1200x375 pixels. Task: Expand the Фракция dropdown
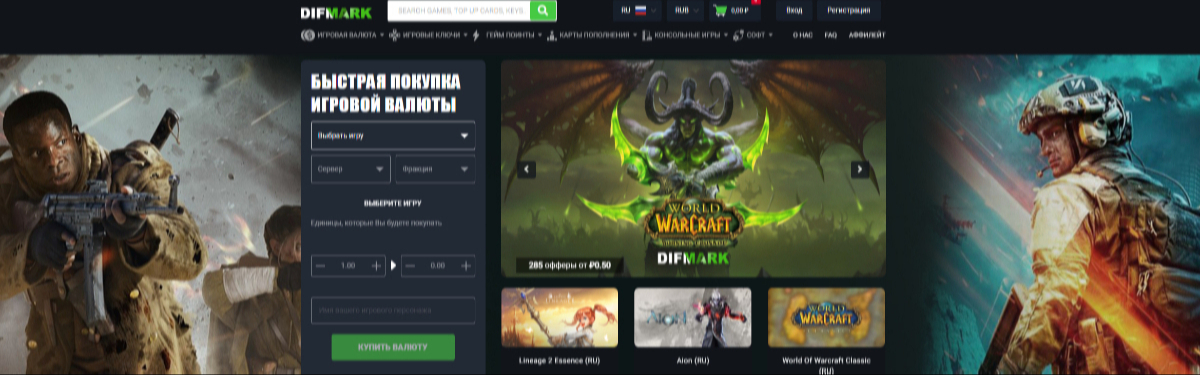(436, 169)
